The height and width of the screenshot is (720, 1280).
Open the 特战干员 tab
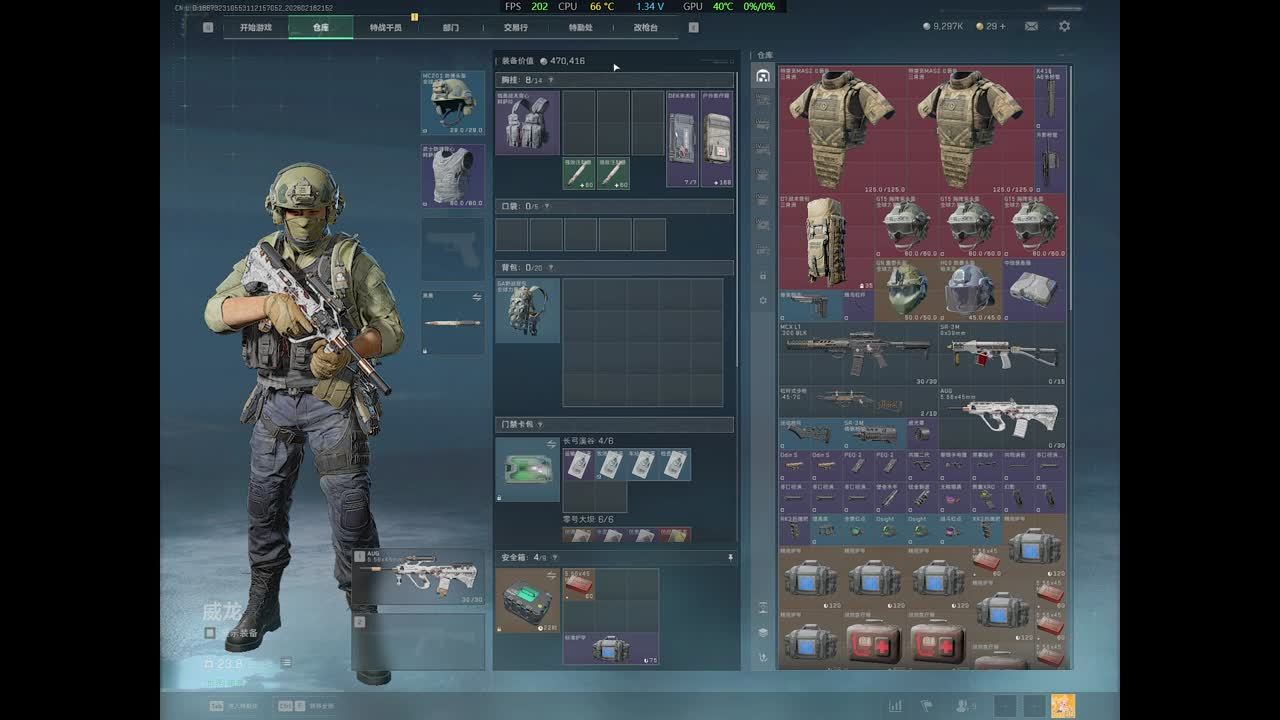tap(385, 27)
